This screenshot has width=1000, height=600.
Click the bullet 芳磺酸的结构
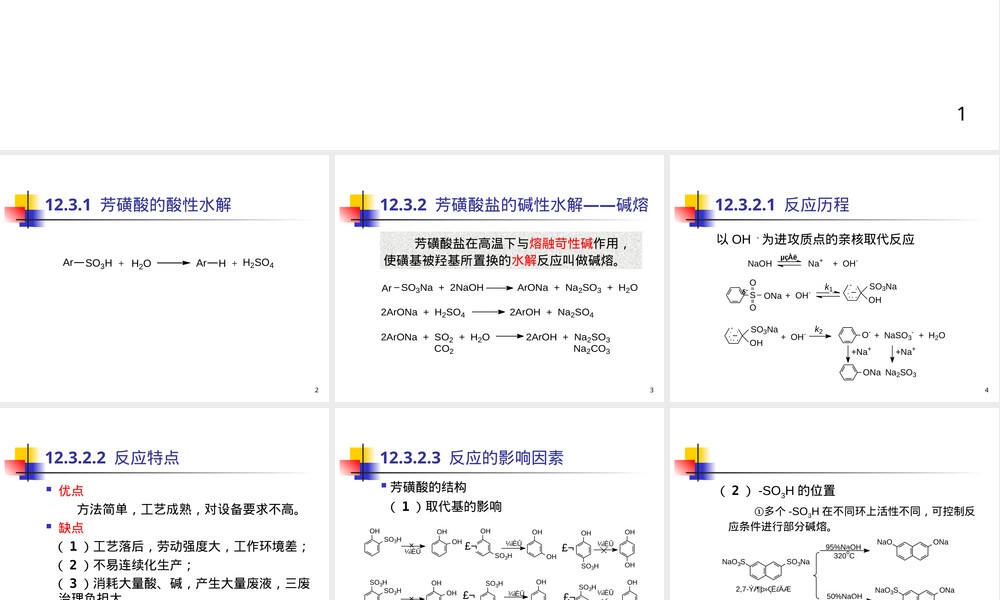click(x=428, y=487)
